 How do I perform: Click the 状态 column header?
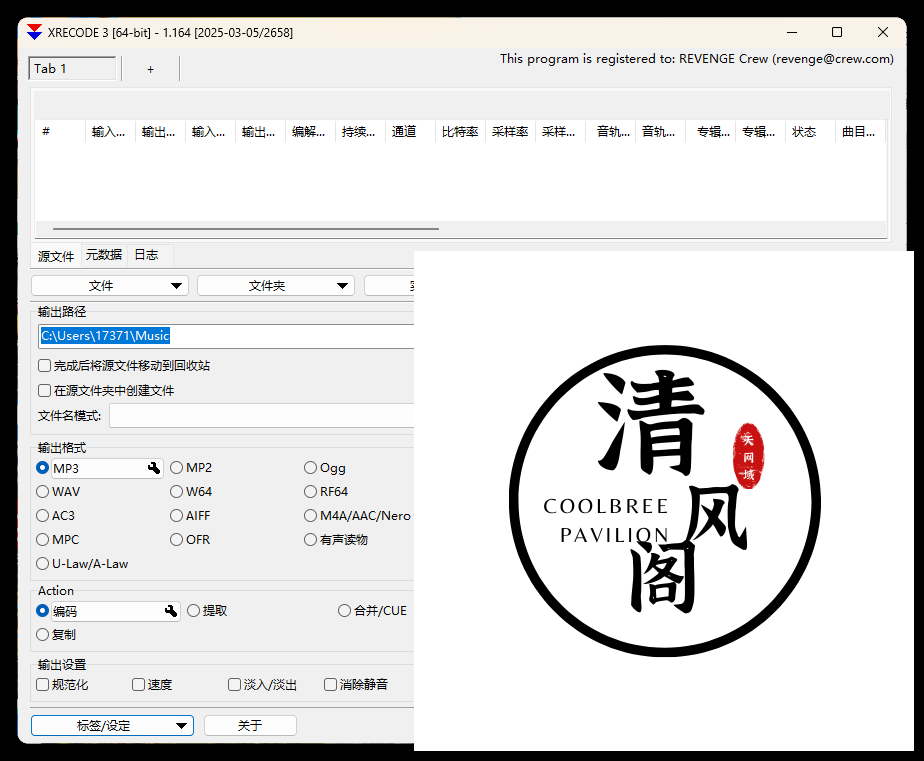[810, 131]
